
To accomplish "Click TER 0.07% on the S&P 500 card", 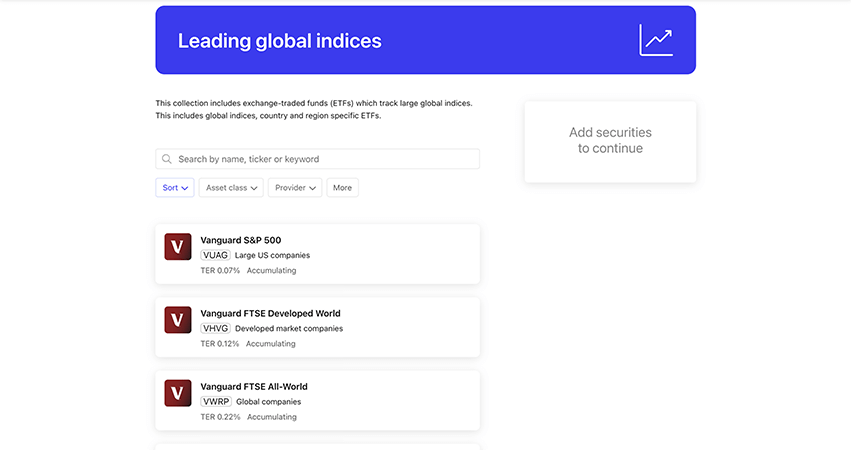I will (x=220, y=270).
